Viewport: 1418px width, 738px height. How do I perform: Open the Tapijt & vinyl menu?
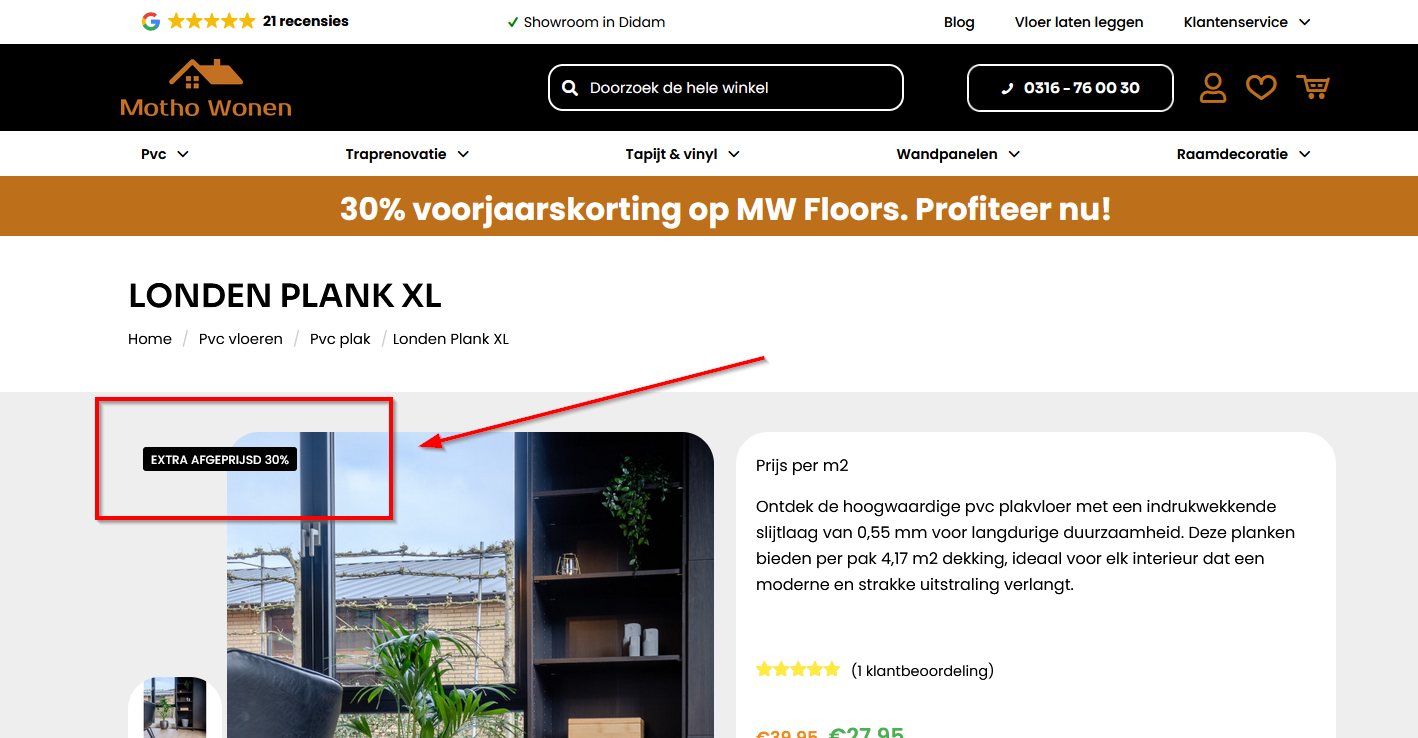tap(683, 154)
